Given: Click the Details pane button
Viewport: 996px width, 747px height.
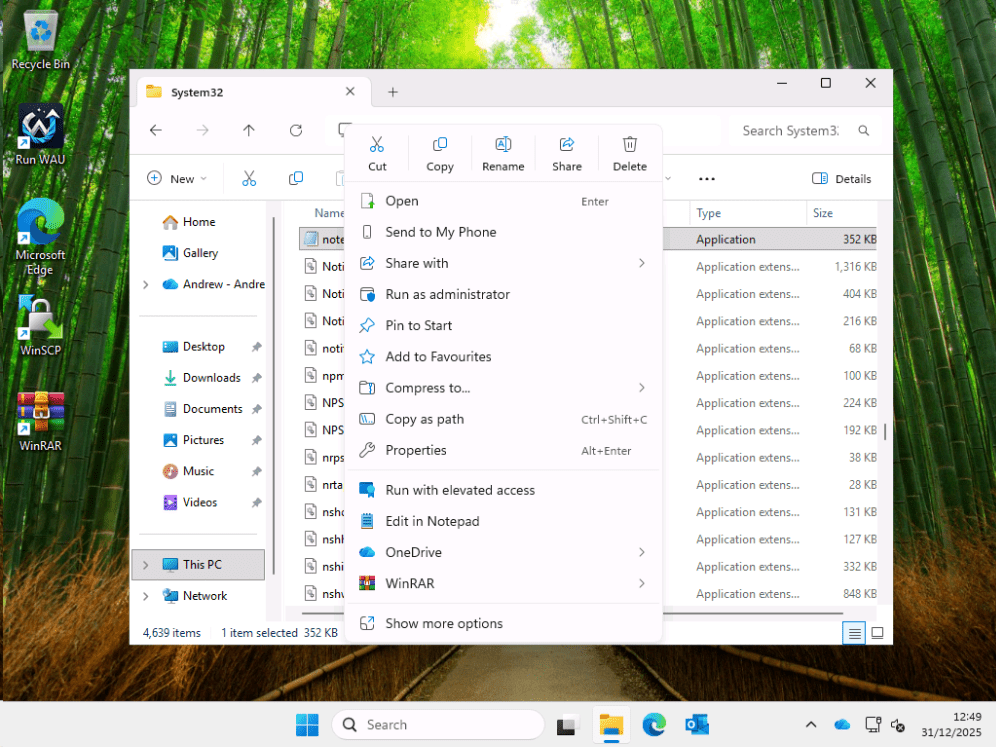Looking at the screenshot, I should pyautogui.click(x=841, y=178).
